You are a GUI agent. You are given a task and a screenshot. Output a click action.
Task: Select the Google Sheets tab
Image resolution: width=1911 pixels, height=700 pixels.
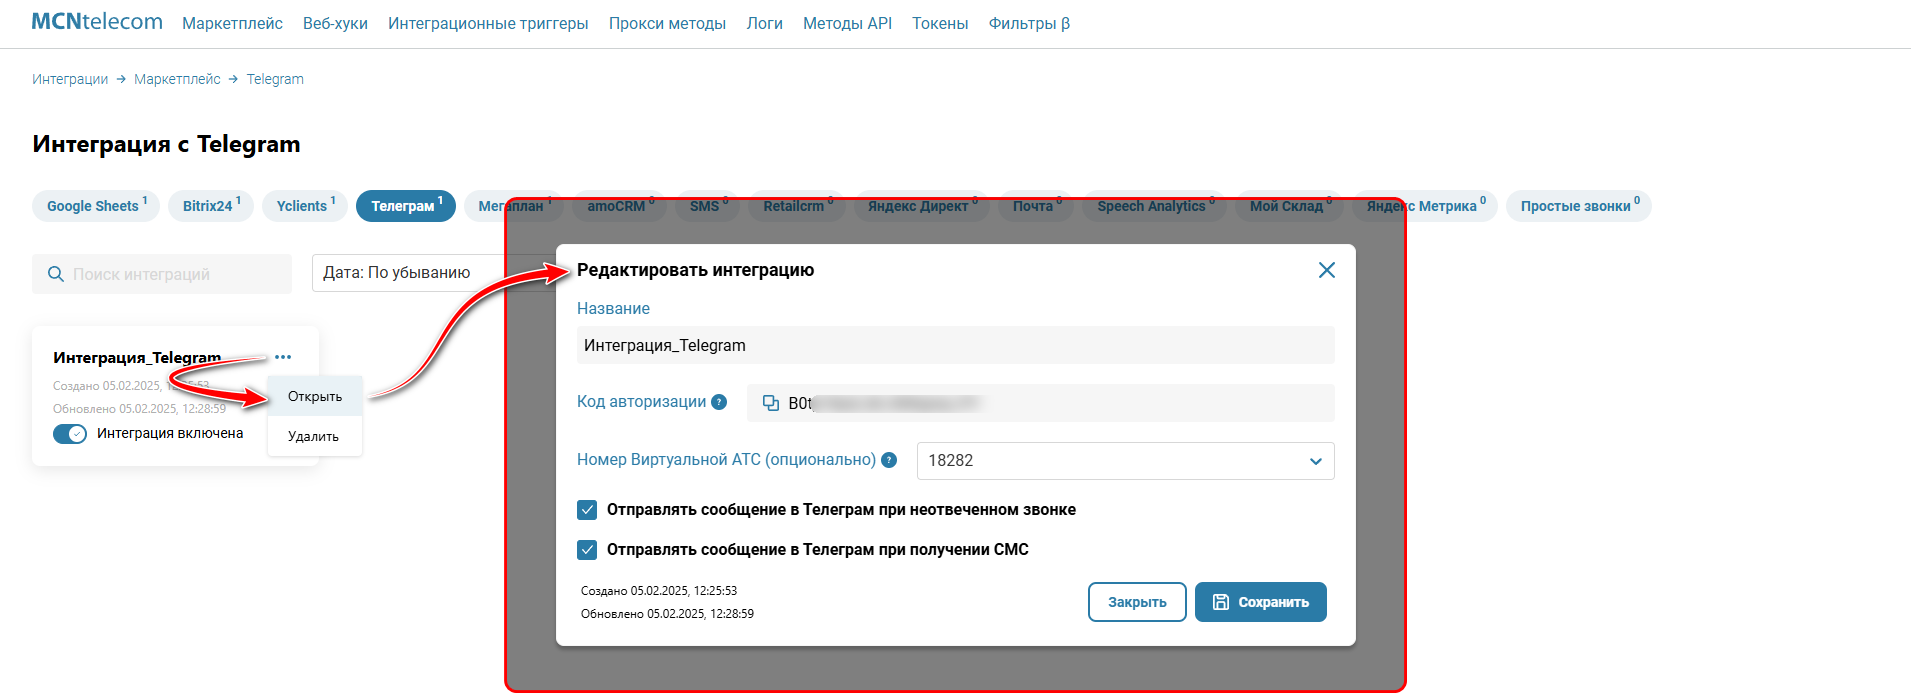(x=96, y=206)
